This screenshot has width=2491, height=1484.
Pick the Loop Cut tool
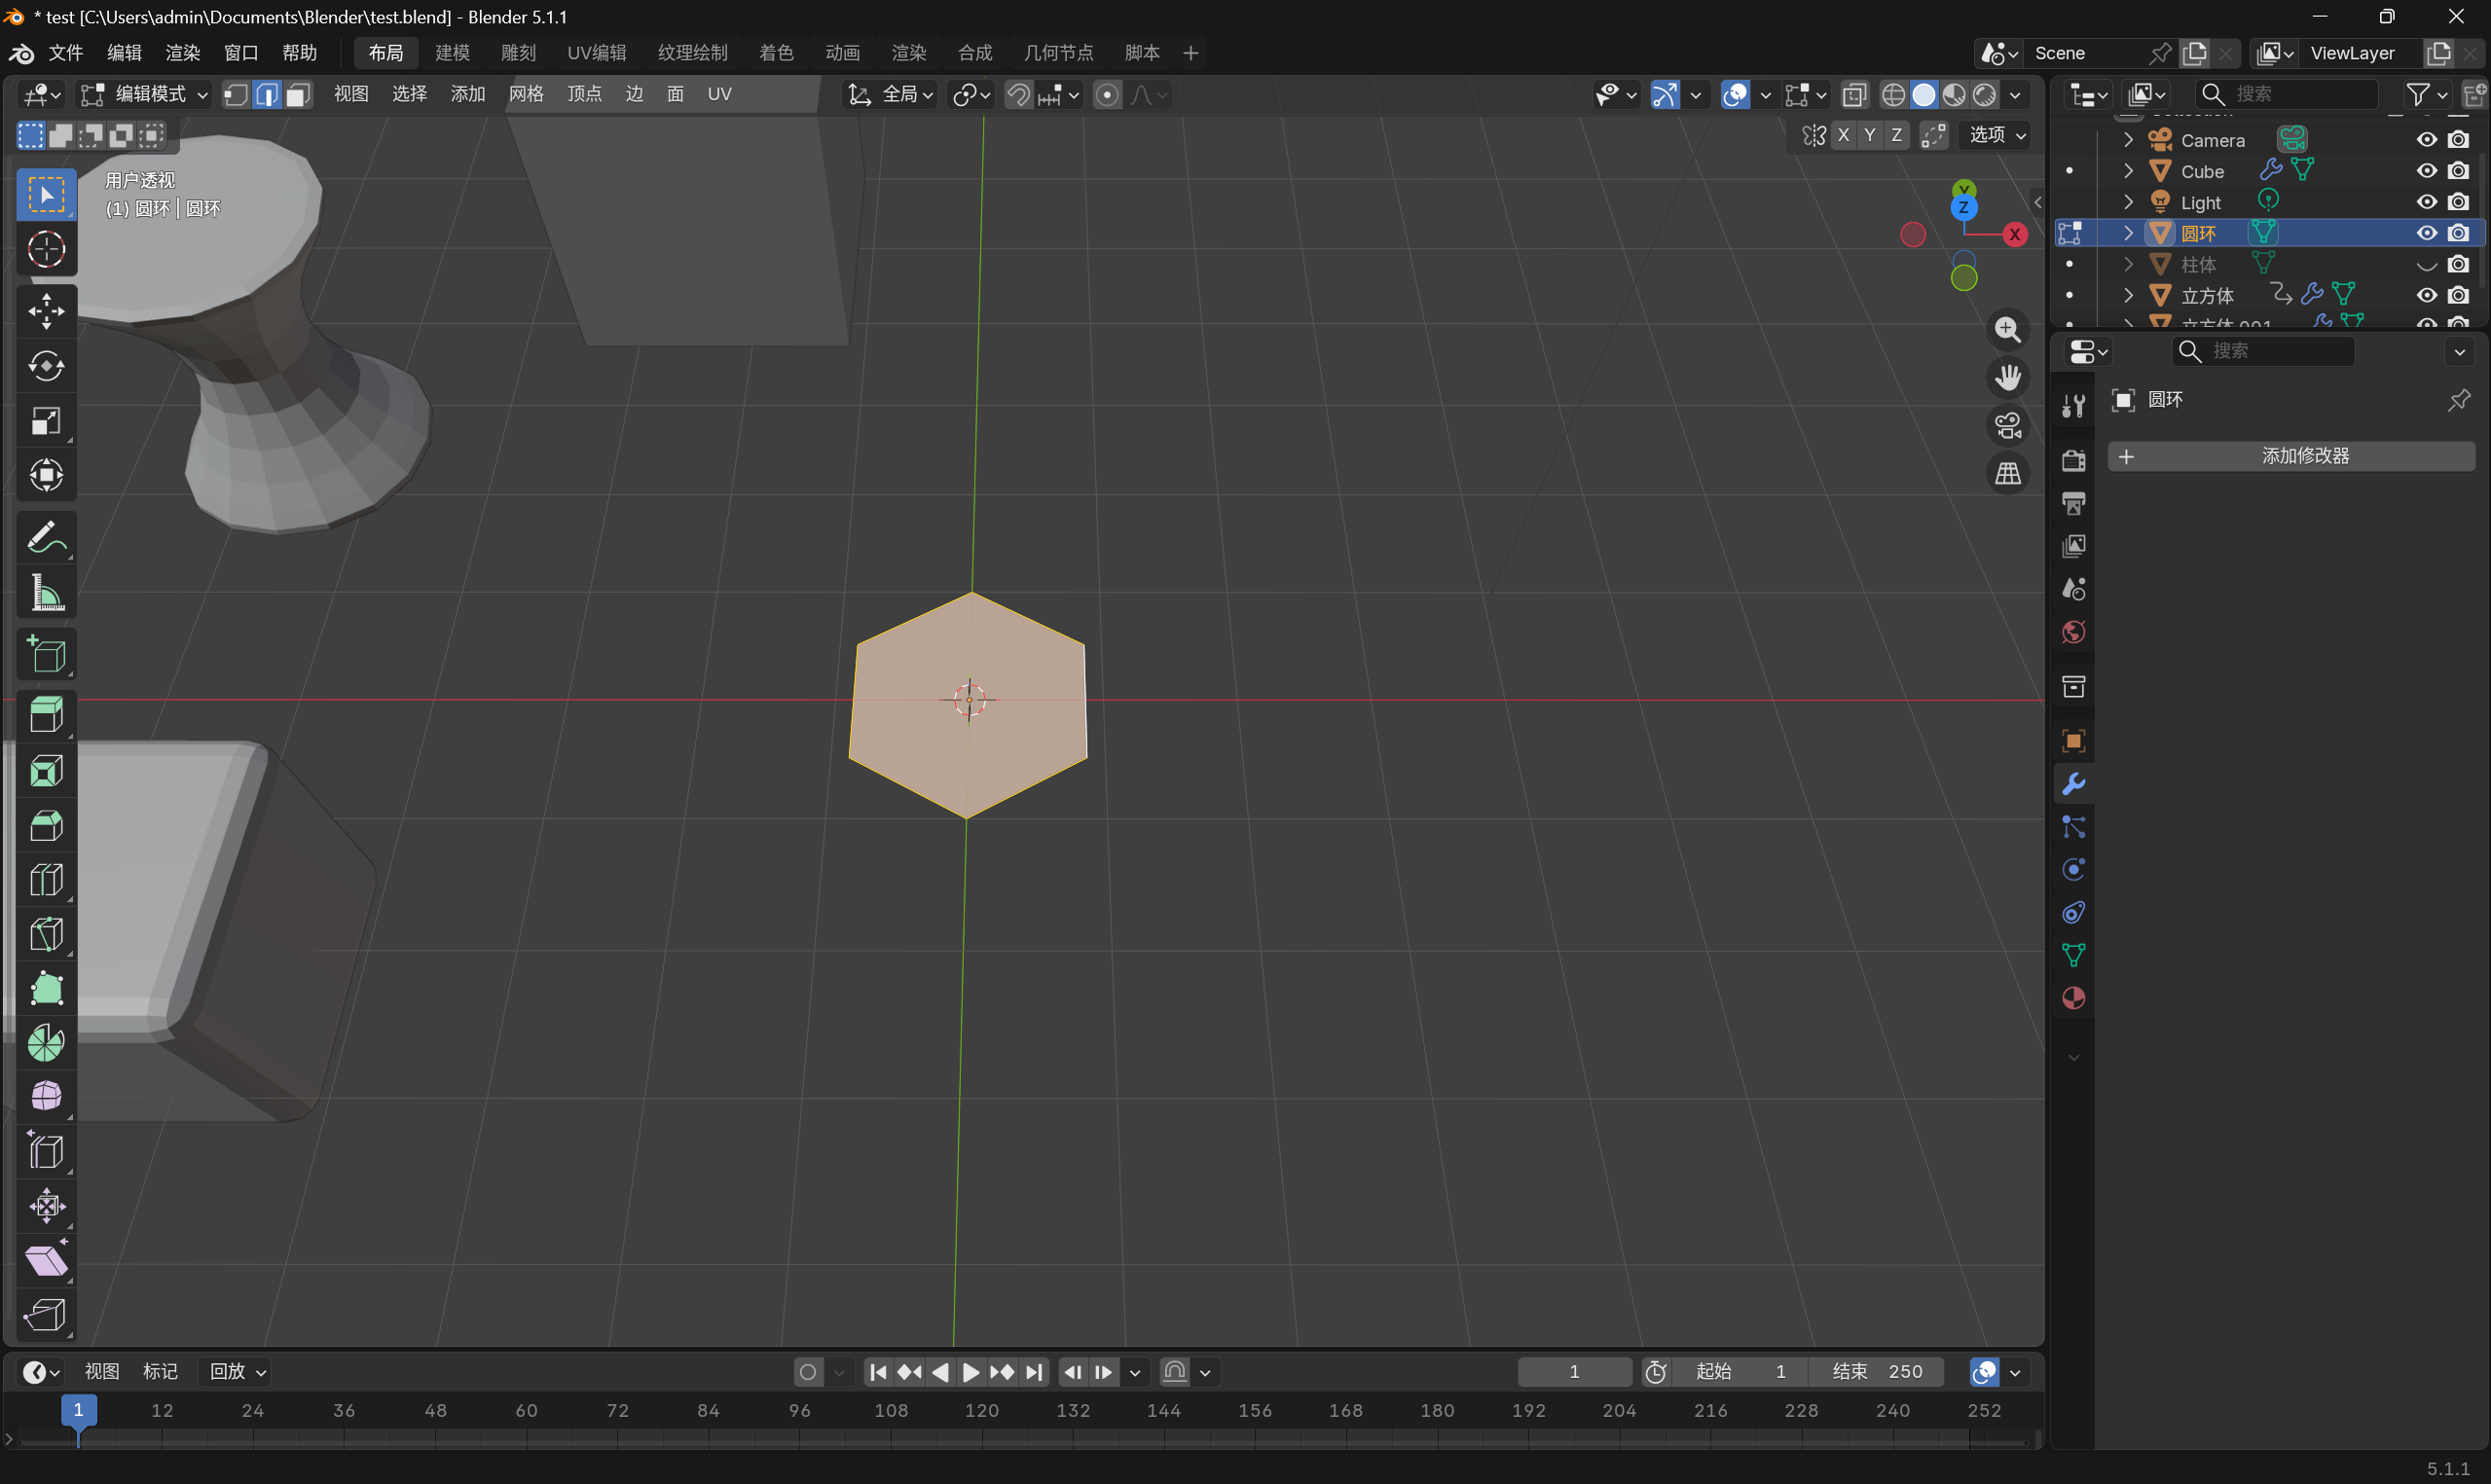46,879
